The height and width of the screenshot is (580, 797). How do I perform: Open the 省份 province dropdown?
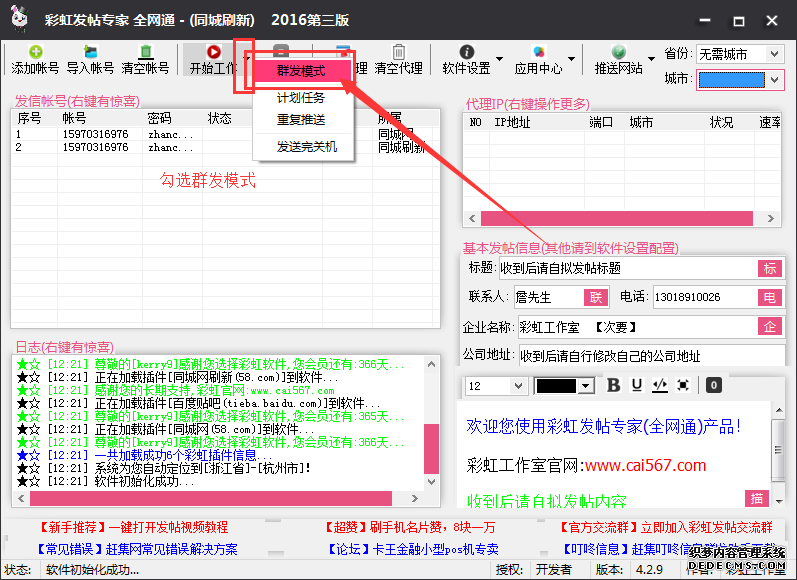pos(775,54)
